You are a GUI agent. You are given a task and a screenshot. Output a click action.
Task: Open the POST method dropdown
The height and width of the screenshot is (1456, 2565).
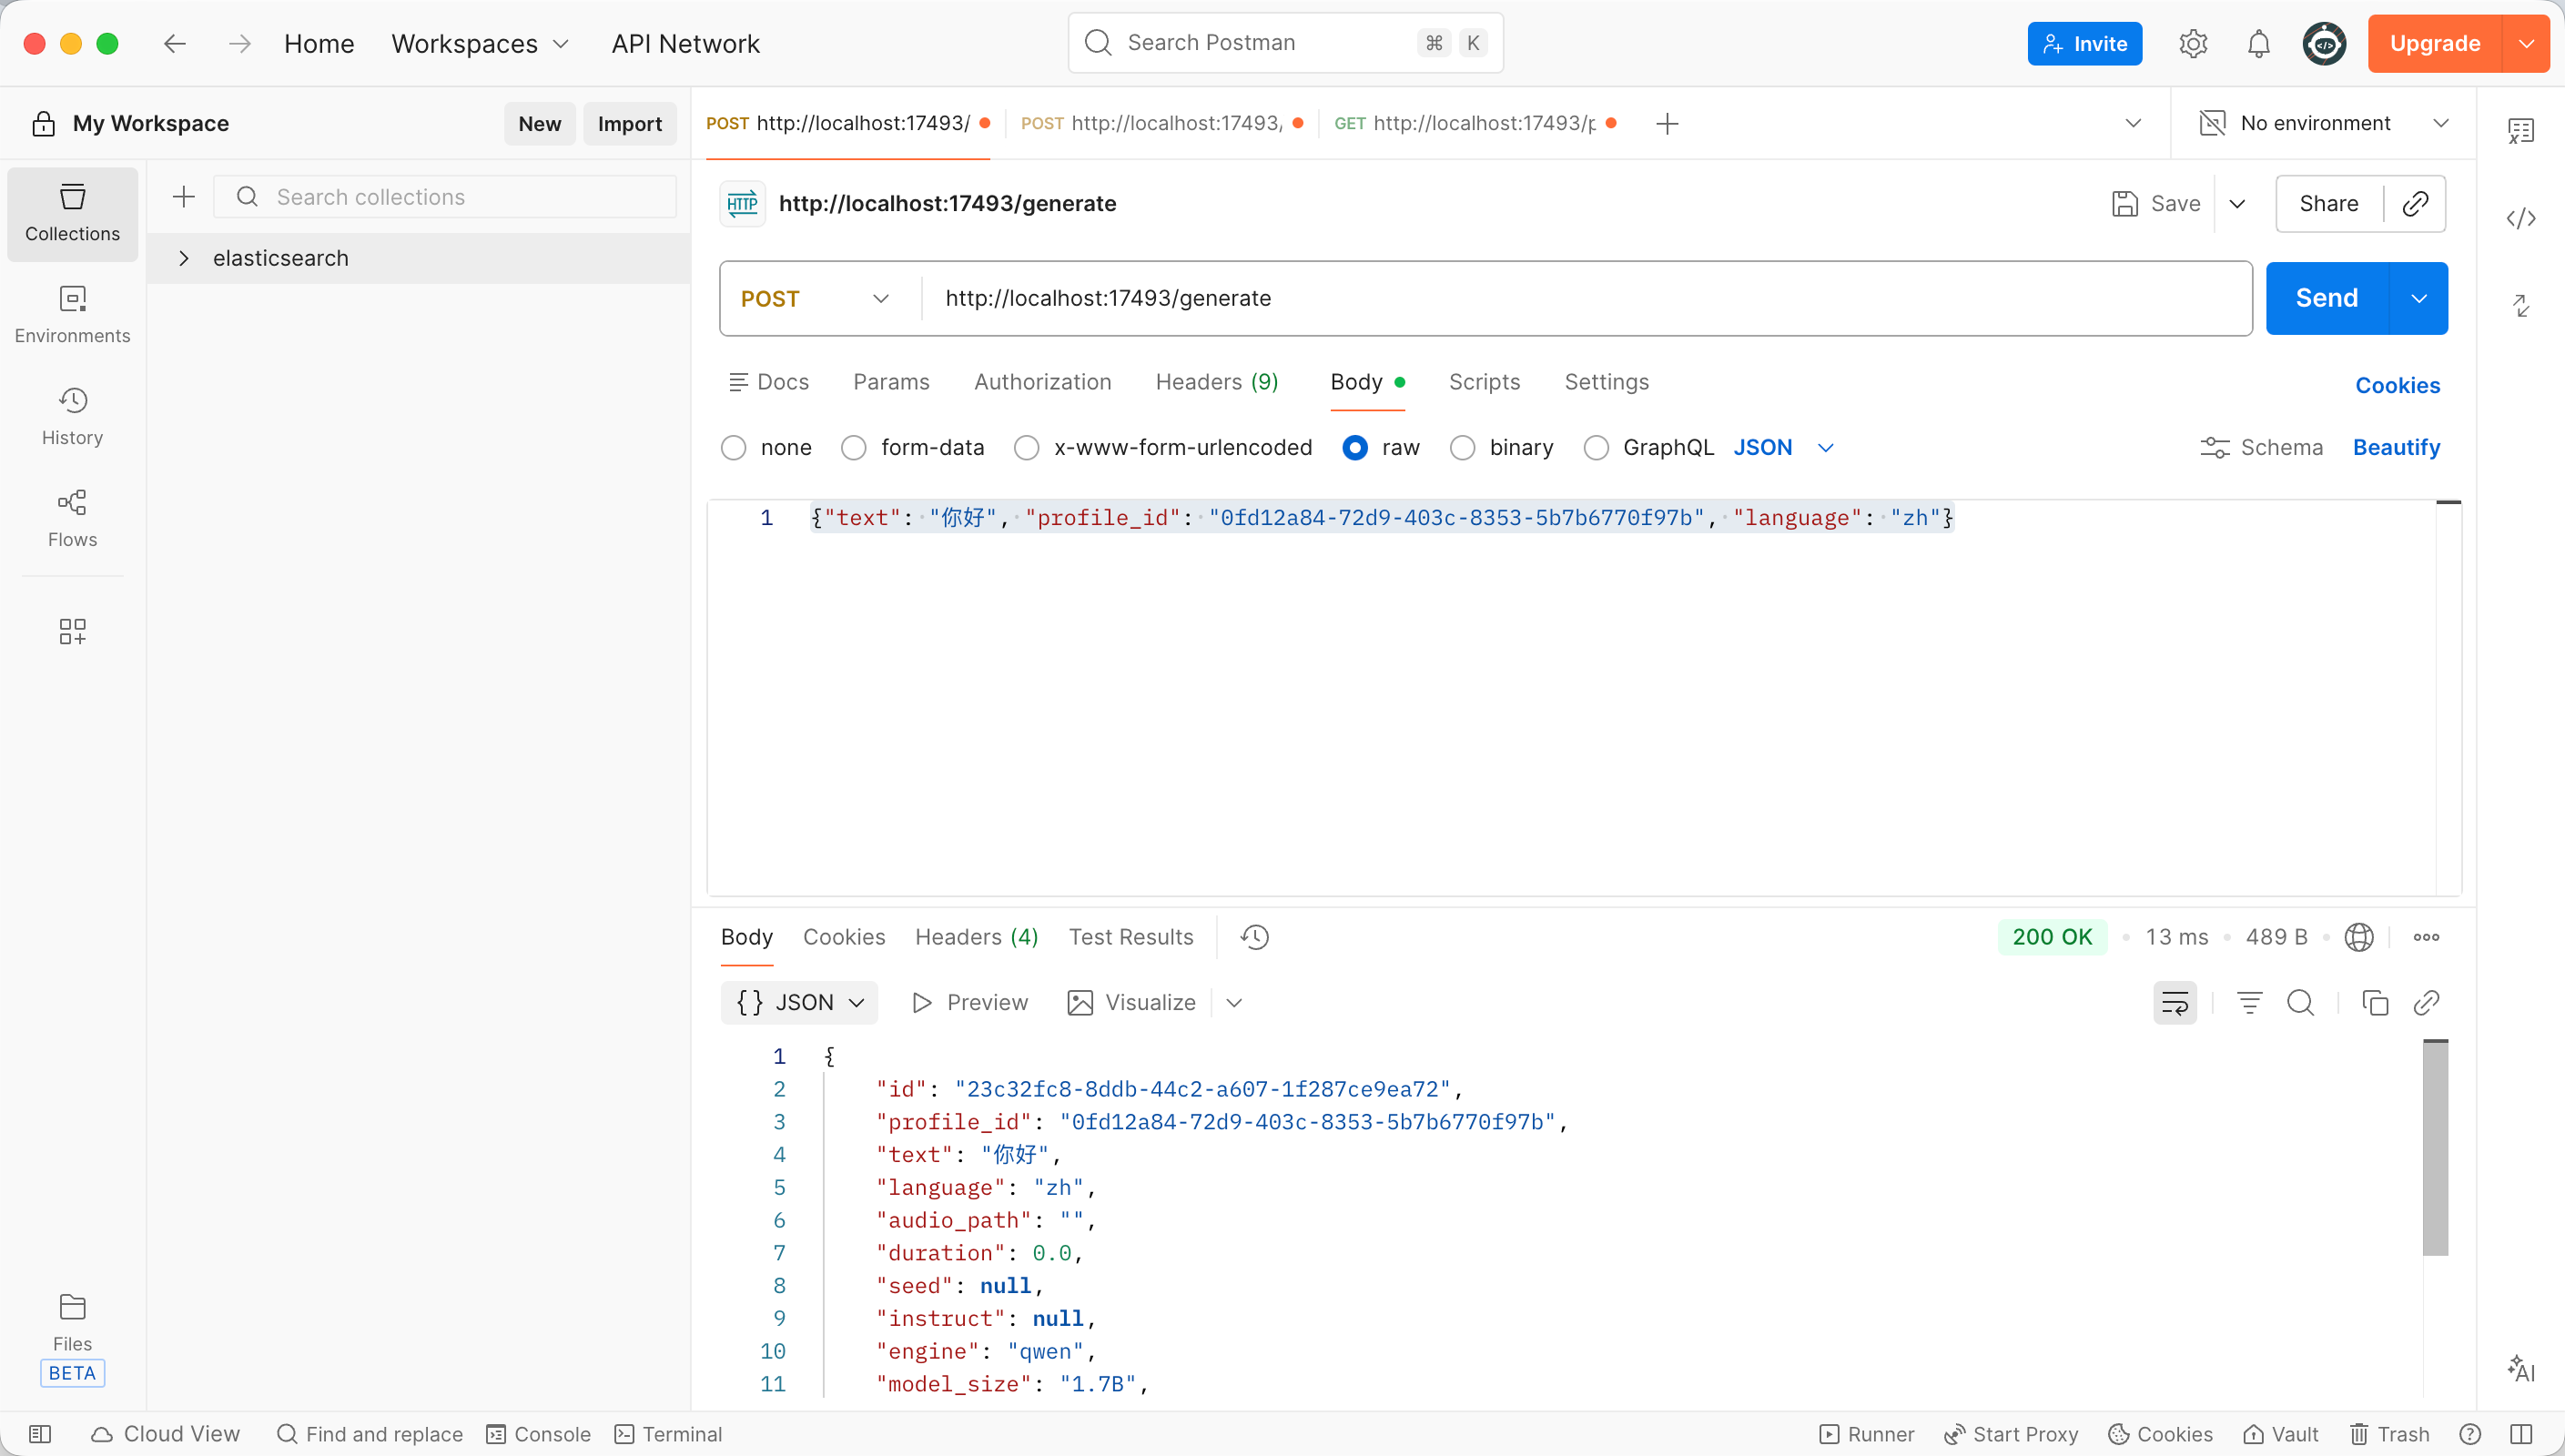tap(814, 299)
